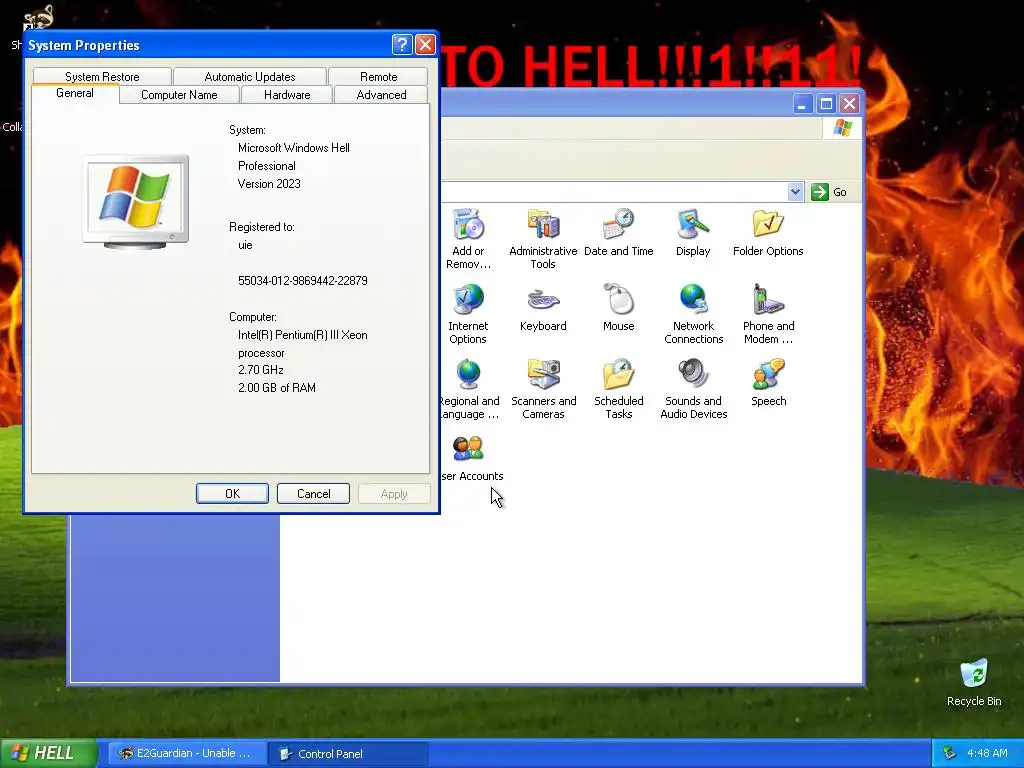1024x768 pixels.
Task: Click the taskbar clock showing 4:48 AM
Action: click(x=987, y=753)
